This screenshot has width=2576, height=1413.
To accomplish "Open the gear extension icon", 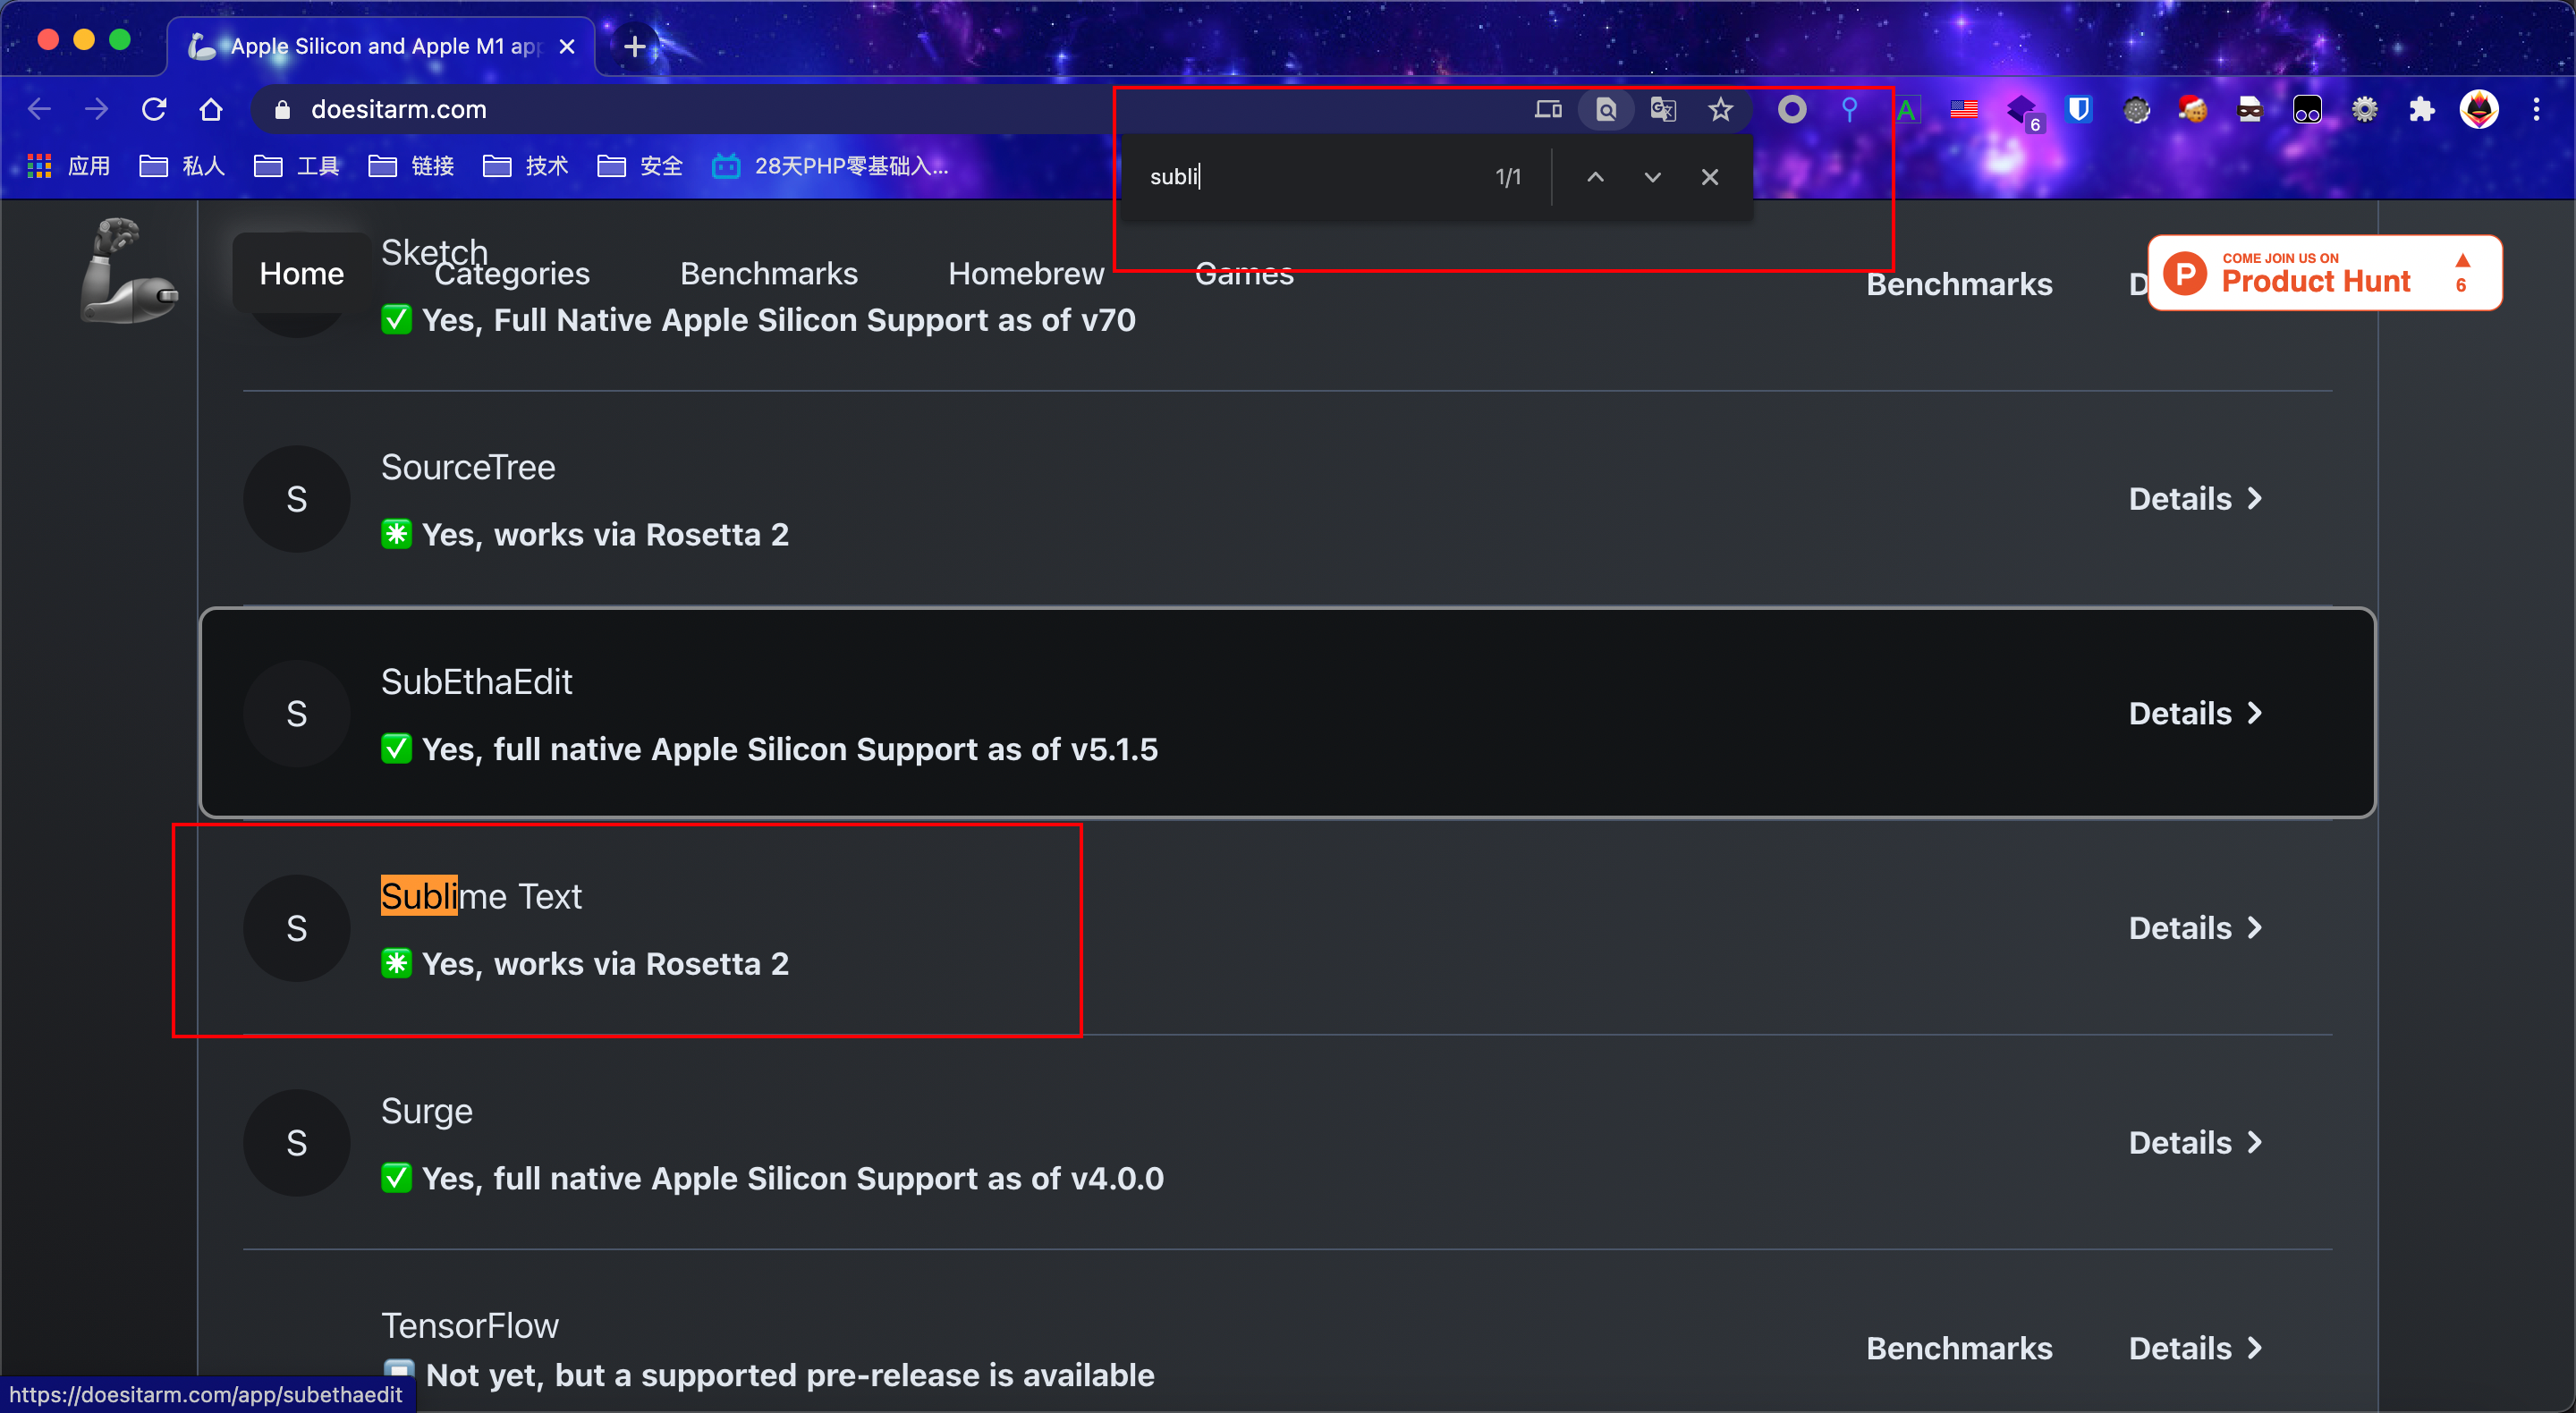I will 2365,109.
